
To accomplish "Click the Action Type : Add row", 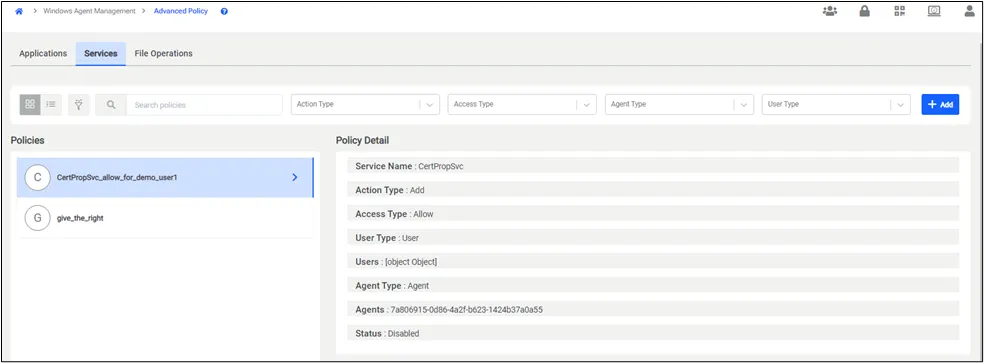I will pos(653,190).
